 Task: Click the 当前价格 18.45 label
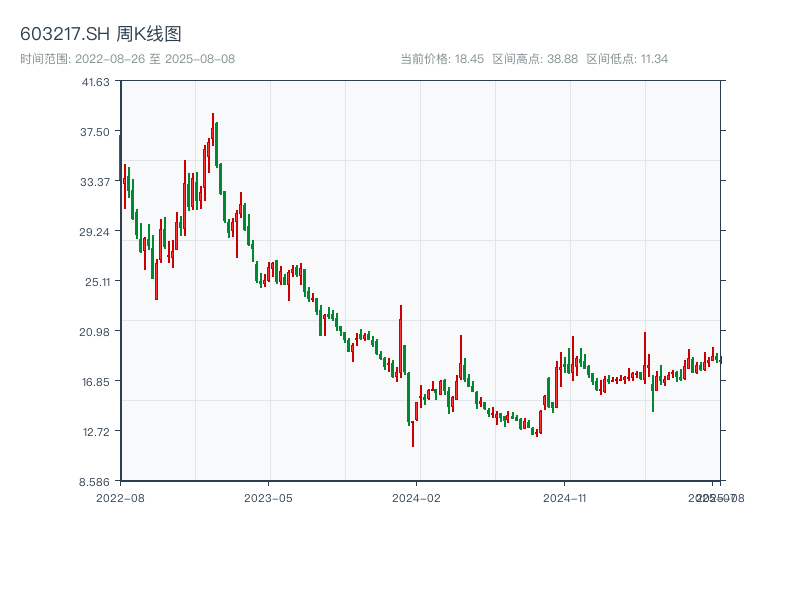click(442, 59)
